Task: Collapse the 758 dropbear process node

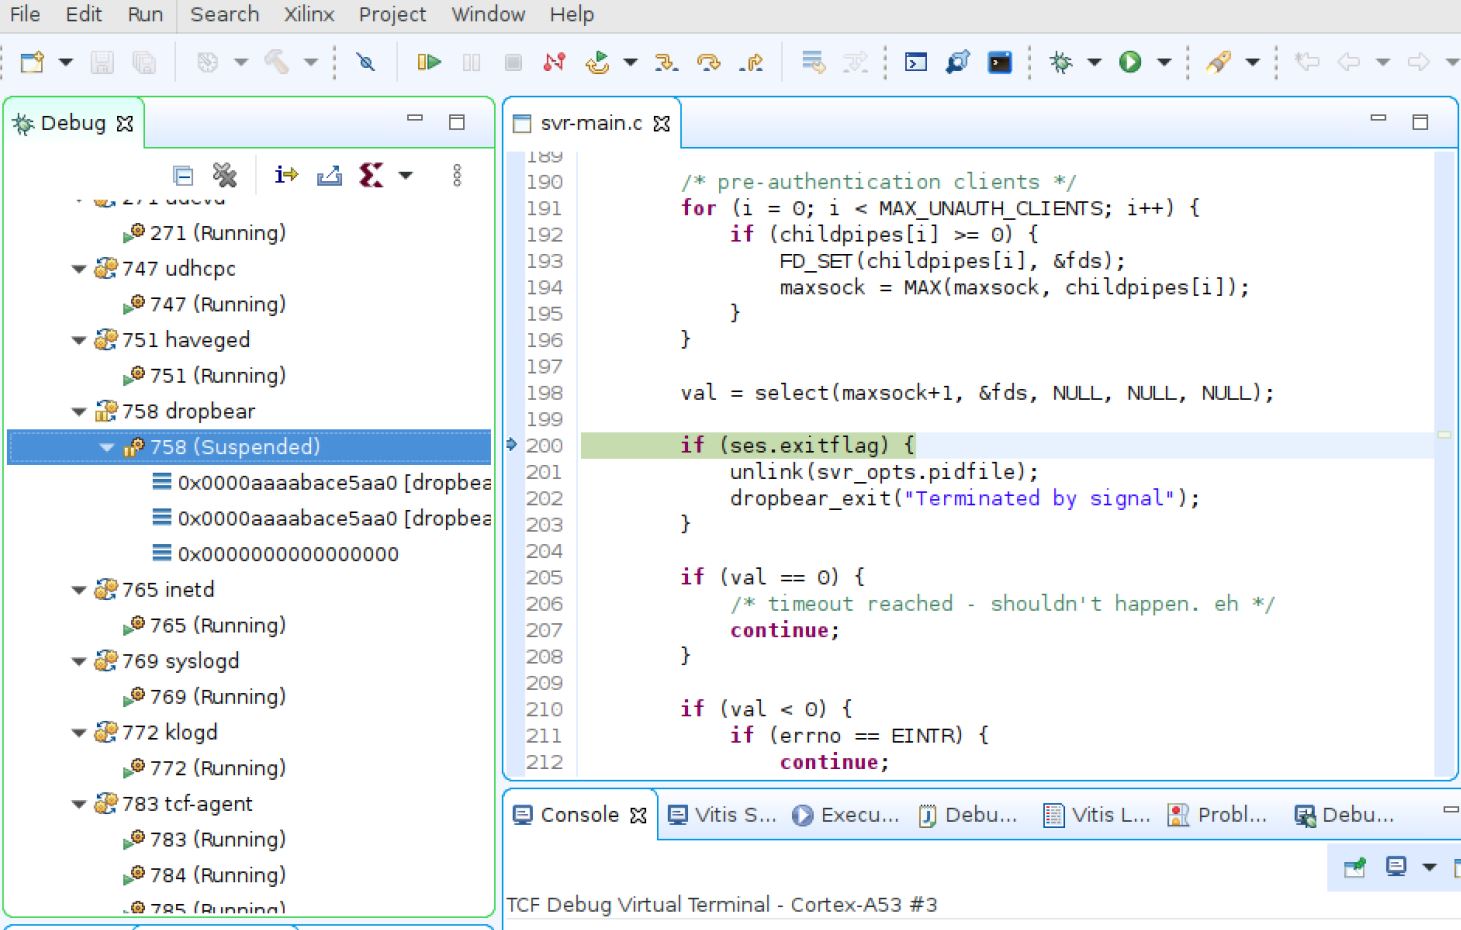Action: [x=79, y=411]
